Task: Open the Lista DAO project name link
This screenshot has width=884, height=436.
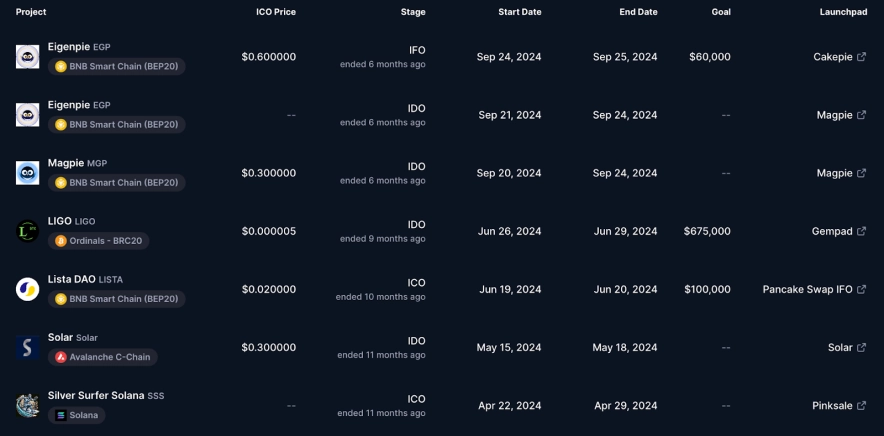Action: tap(71, 279)
